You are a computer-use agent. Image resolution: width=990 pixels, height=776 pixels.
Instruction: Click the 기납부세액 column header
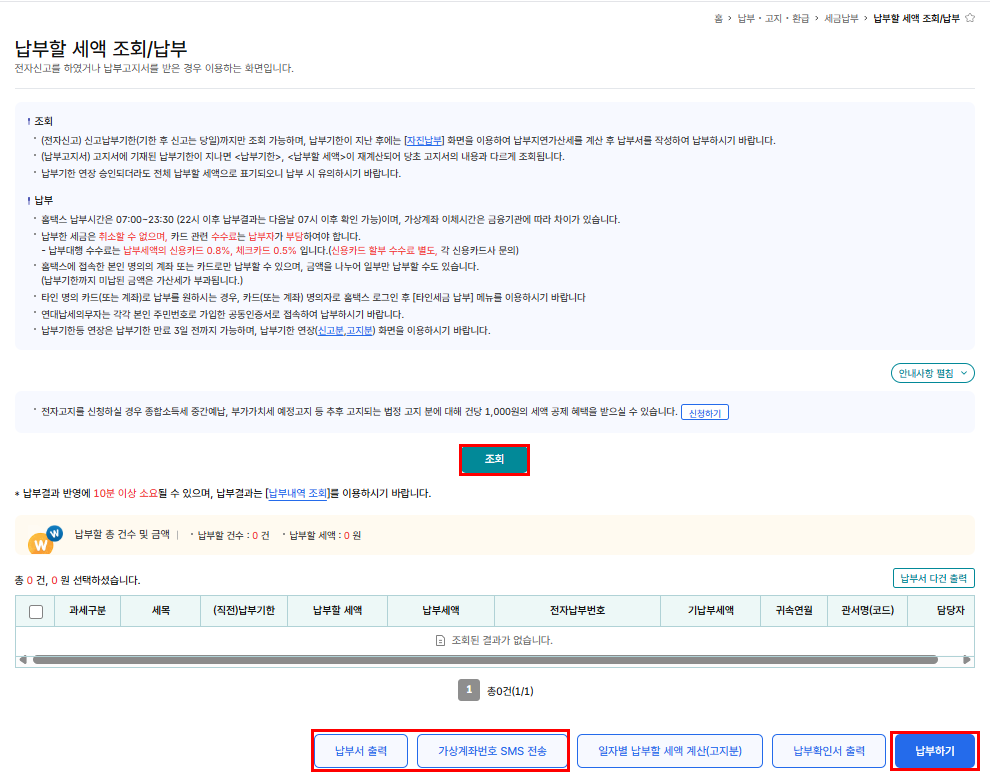coord(710,611)
